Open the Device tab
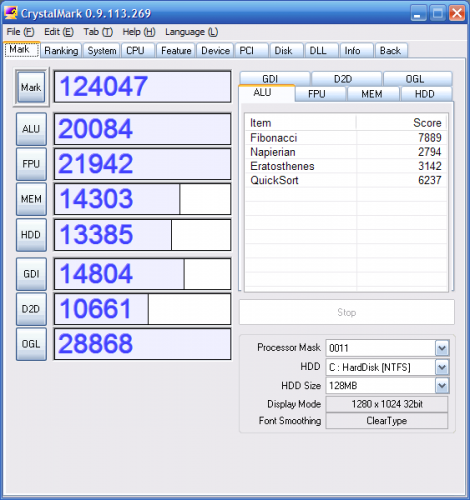Image resolution: width=470 pixels, height=500 pixels. pyautogui.click(x=215, y=51)
